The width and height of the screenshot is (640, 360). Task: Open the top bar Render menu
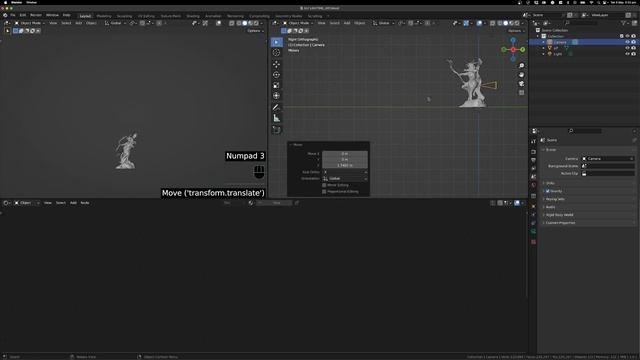pos(36,16)
